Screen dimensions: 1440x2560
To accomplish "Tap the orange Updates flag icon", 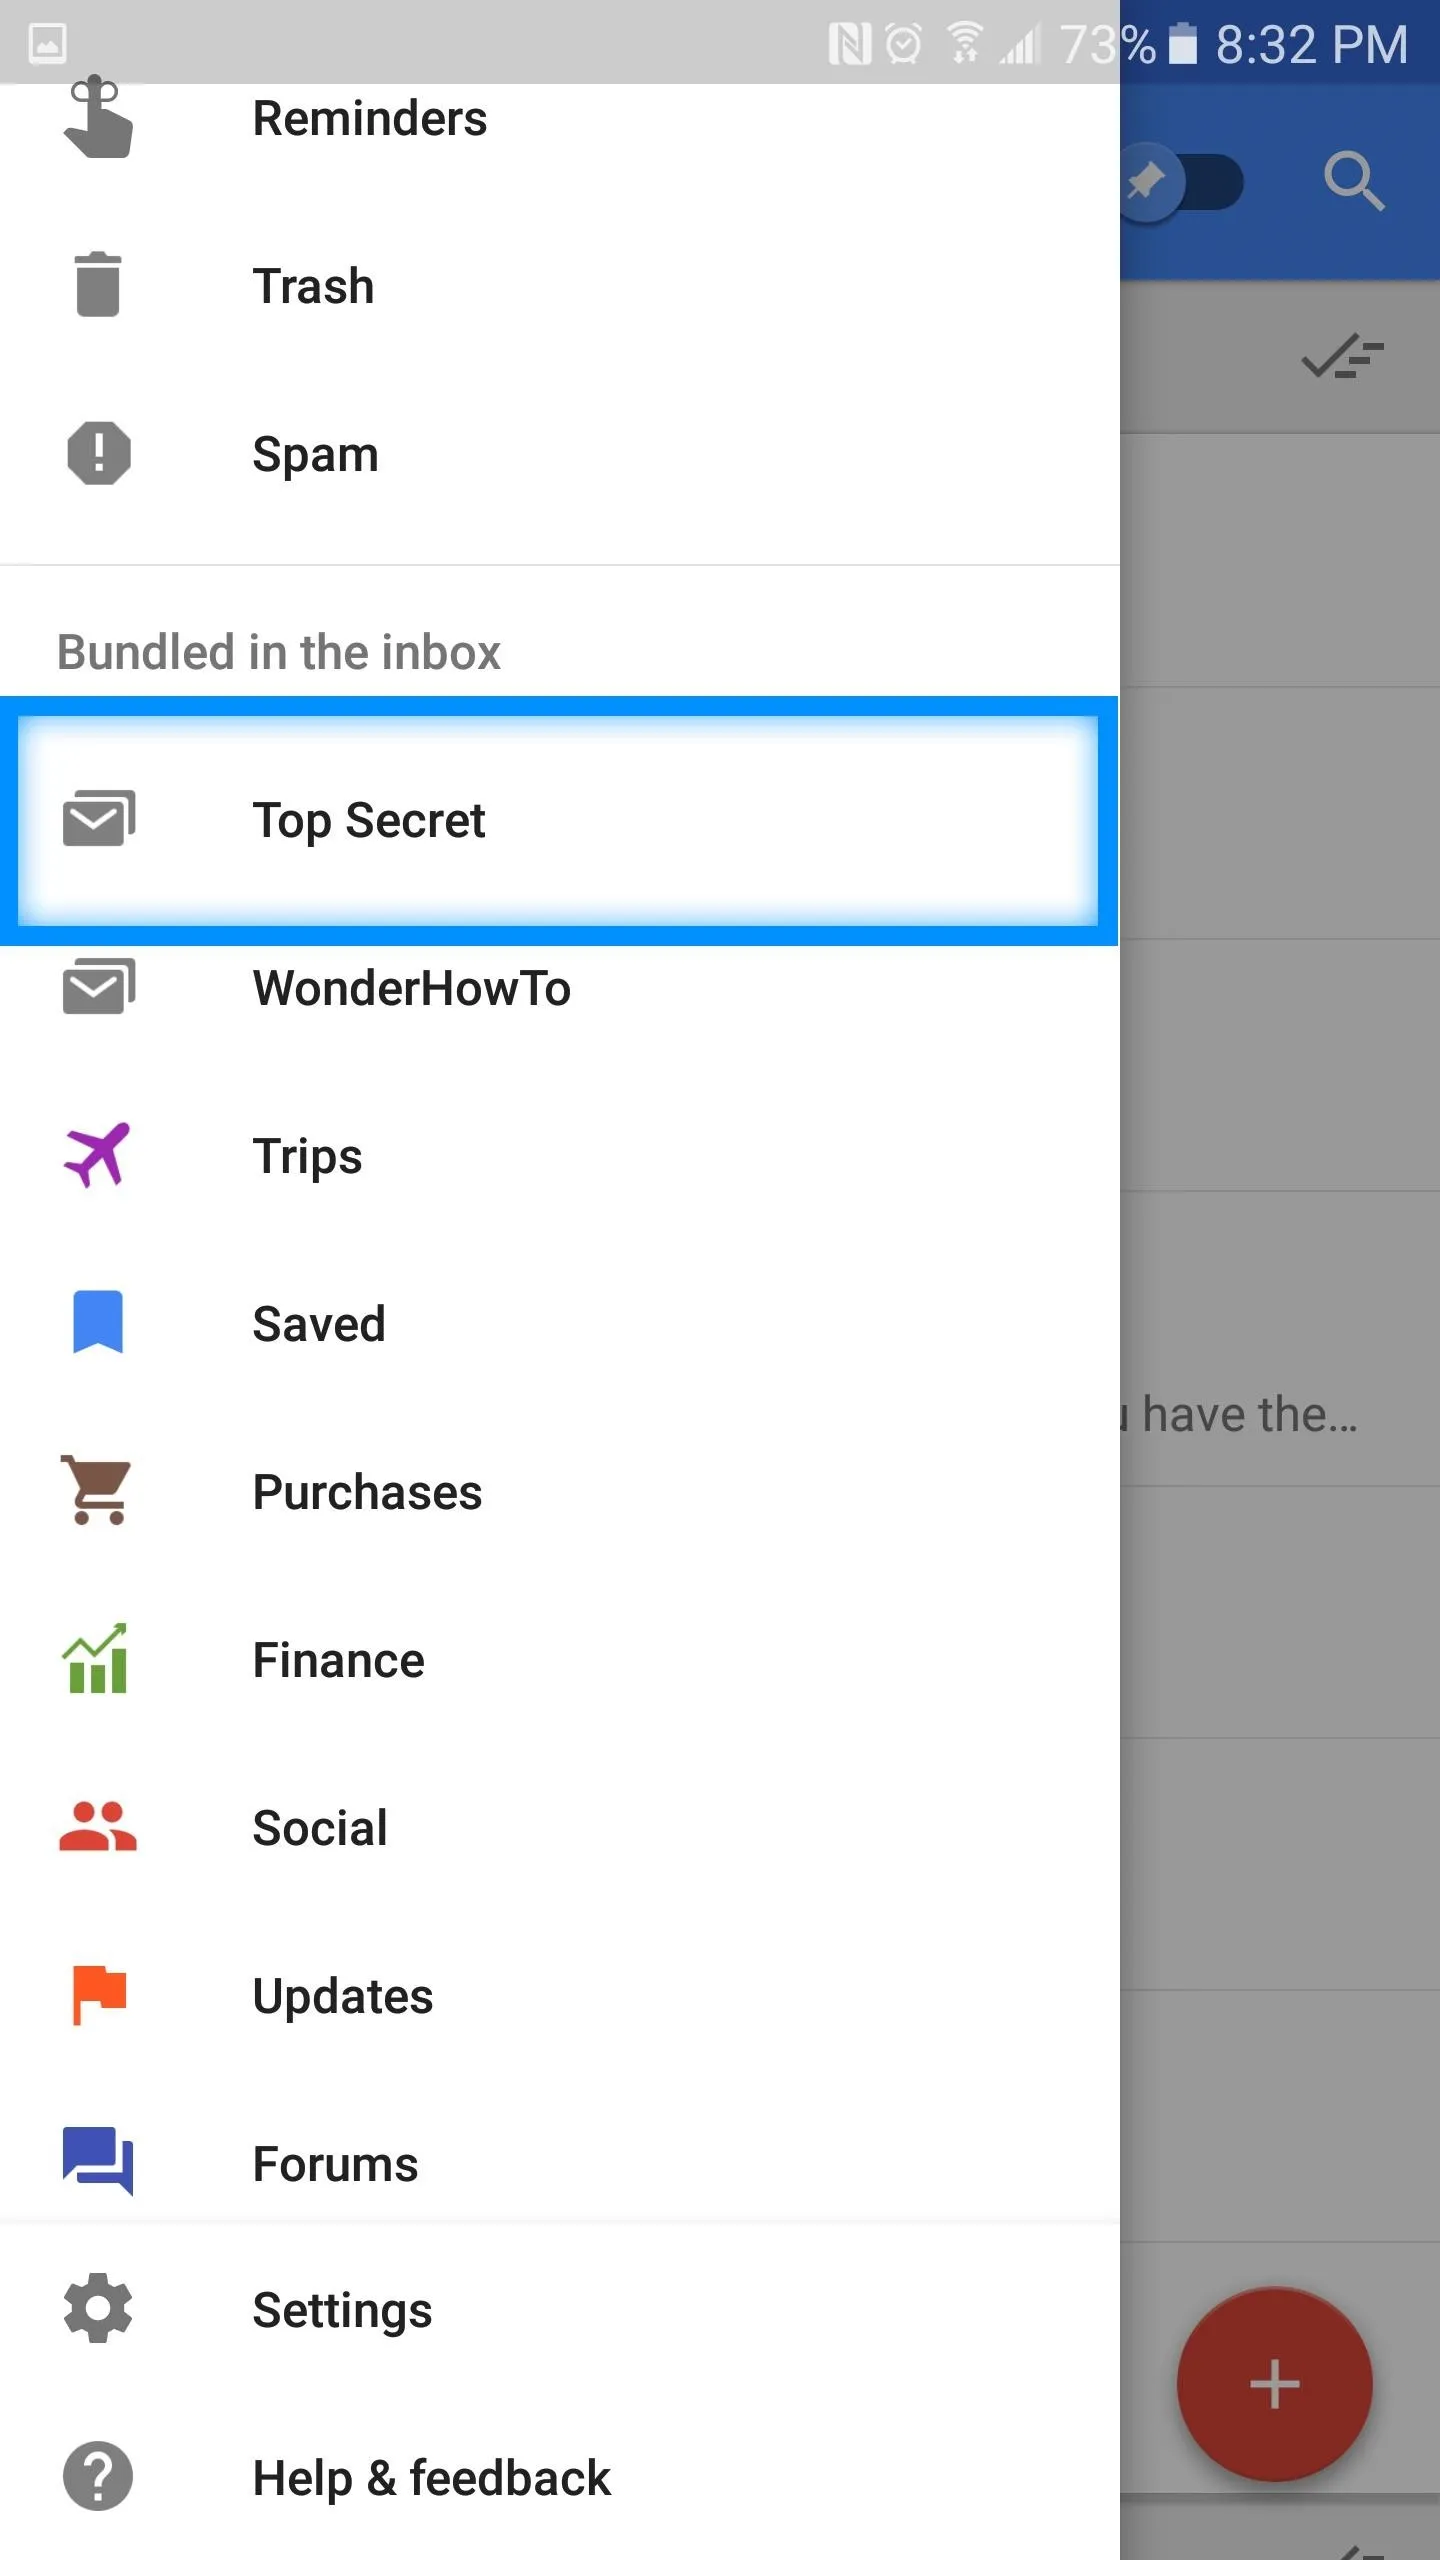I will pos(99,1994).
